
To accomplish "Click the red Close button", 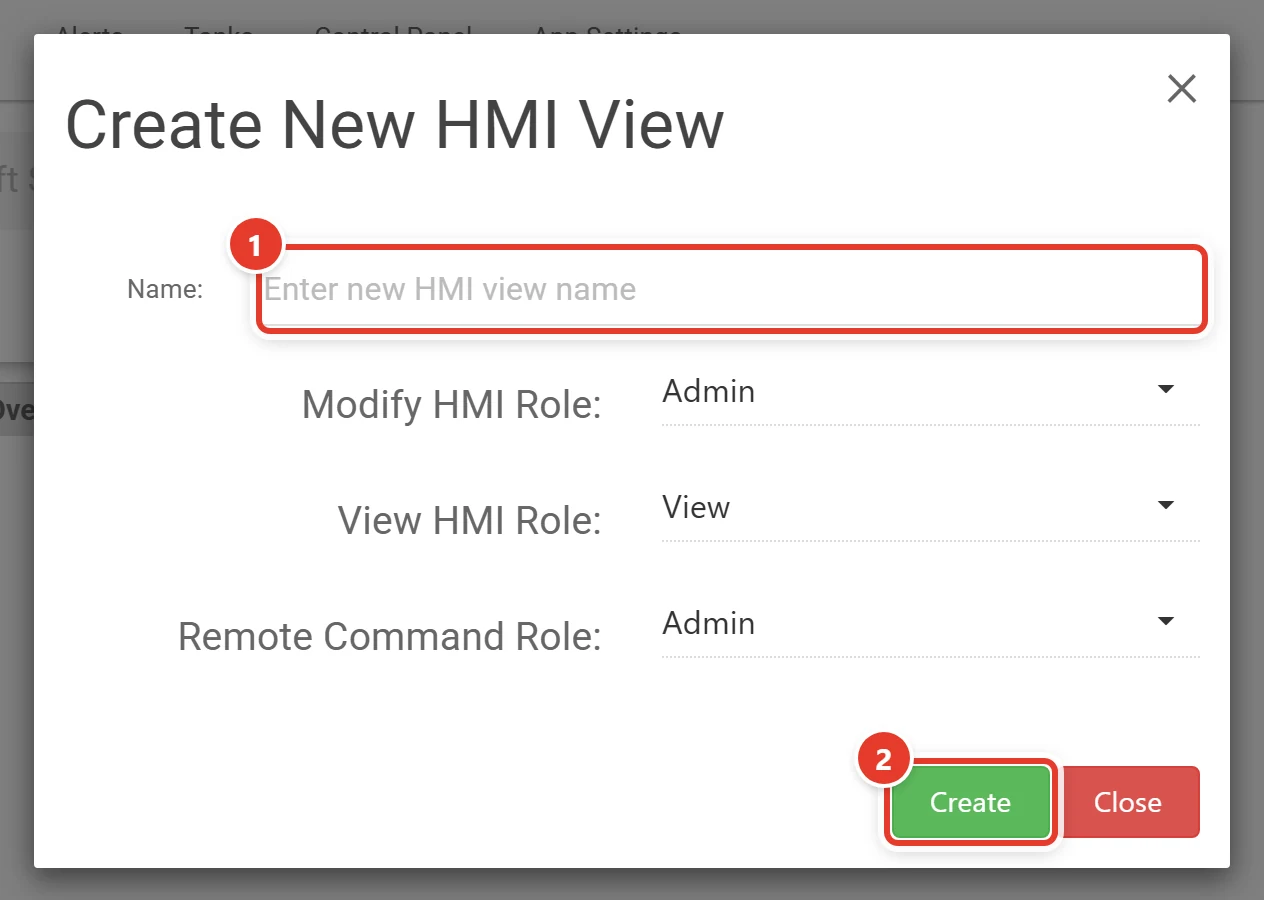I will pyautogui.click(x=1127, y=802).
